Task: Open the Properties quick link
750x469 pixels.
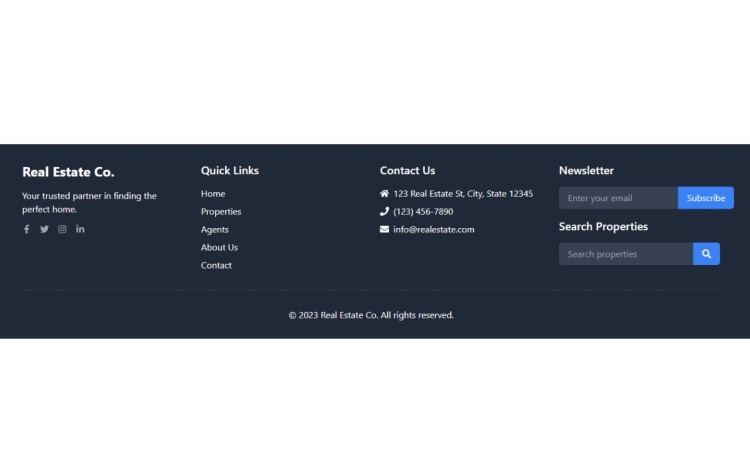Action: [x=221, y=211]
